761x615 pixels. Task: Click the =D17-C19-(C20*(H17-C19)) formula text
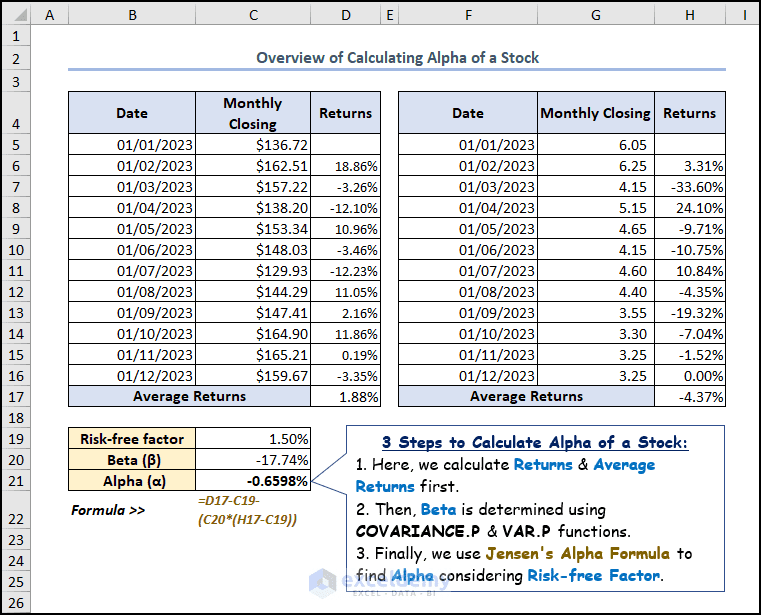click(x=247, y=510)
